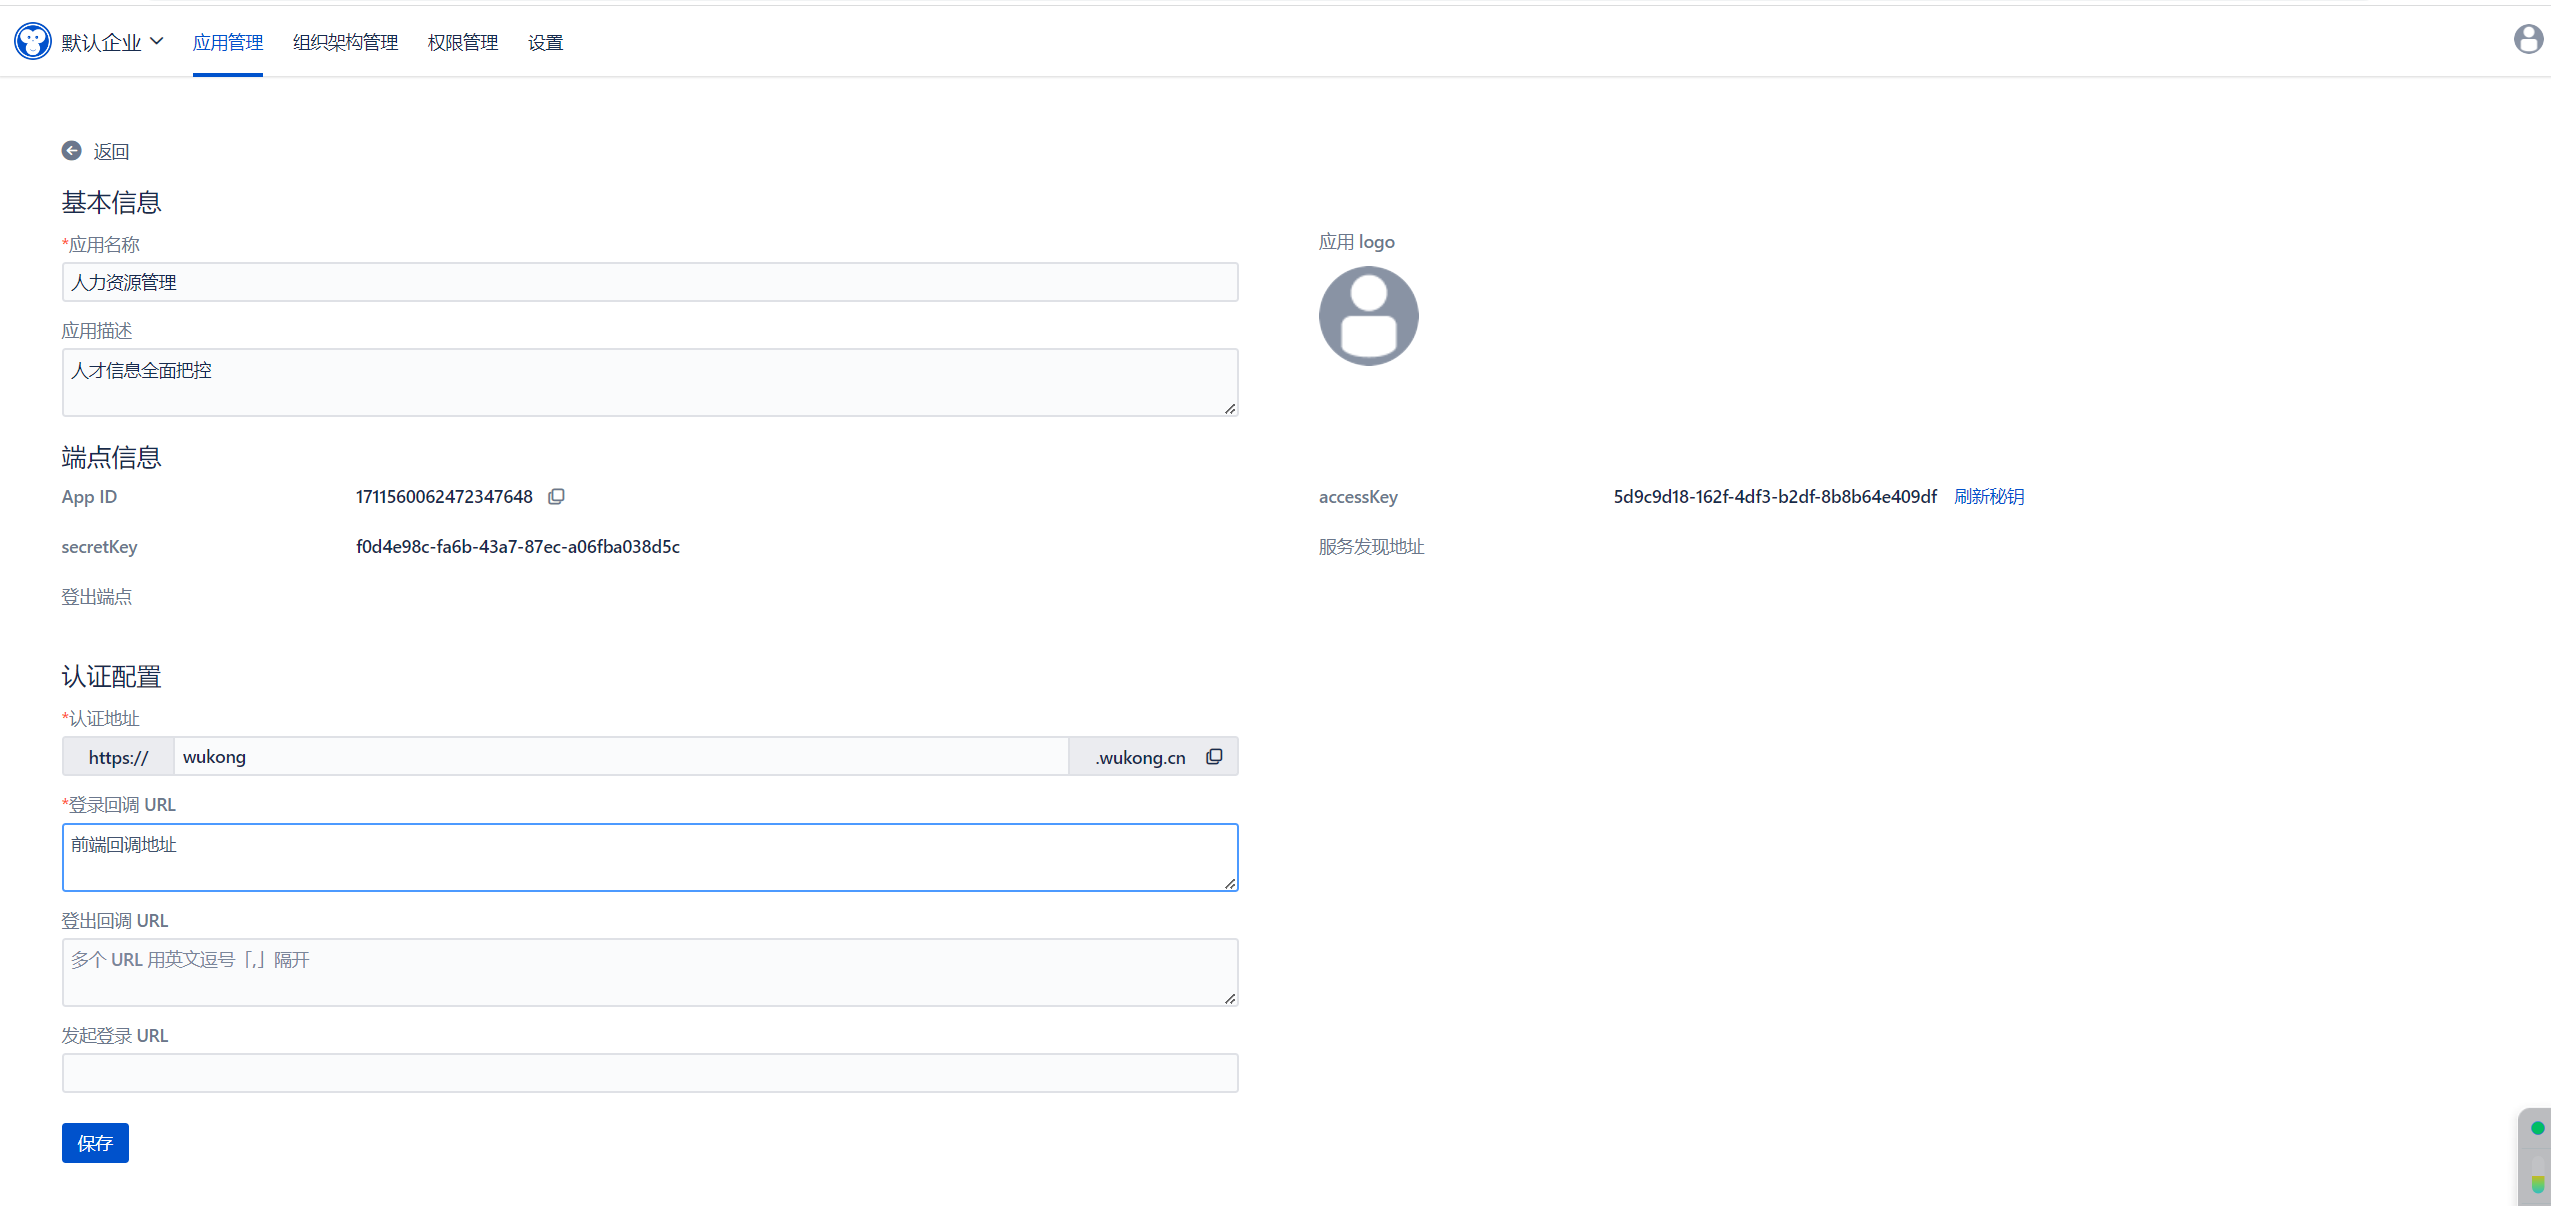The image size is (2551, 1206).
Task: Click the 登出回调 URL textarea
Action: click(x=650, y=972)
